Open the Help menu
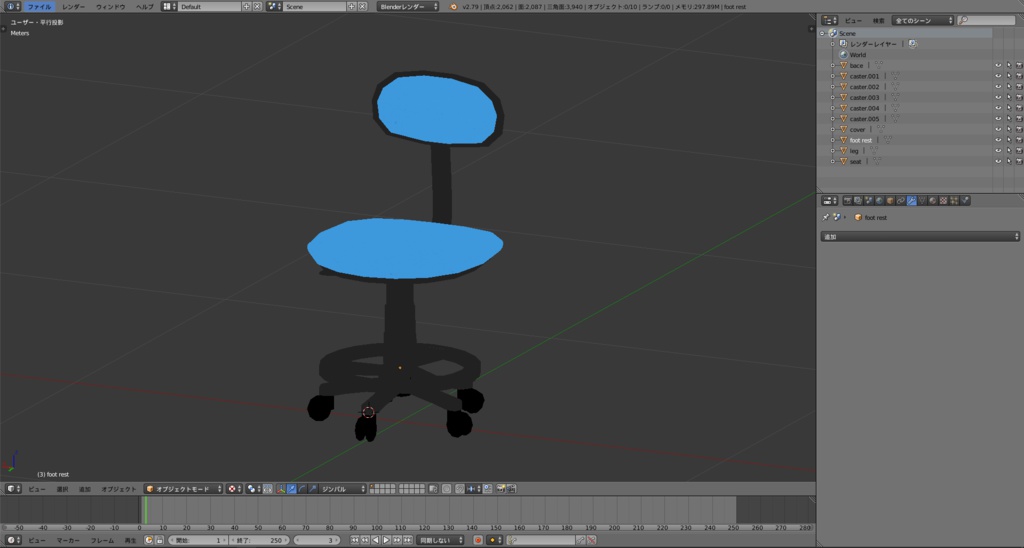Viewport: 1024px width, 548px height. (144, 7)
